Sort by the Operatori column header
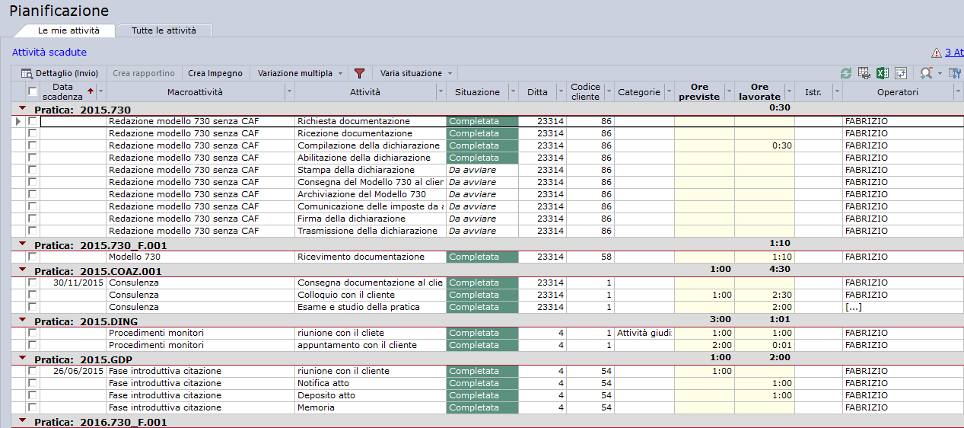The width and height of the screenshot is (964, 428). tap(898, 92)
